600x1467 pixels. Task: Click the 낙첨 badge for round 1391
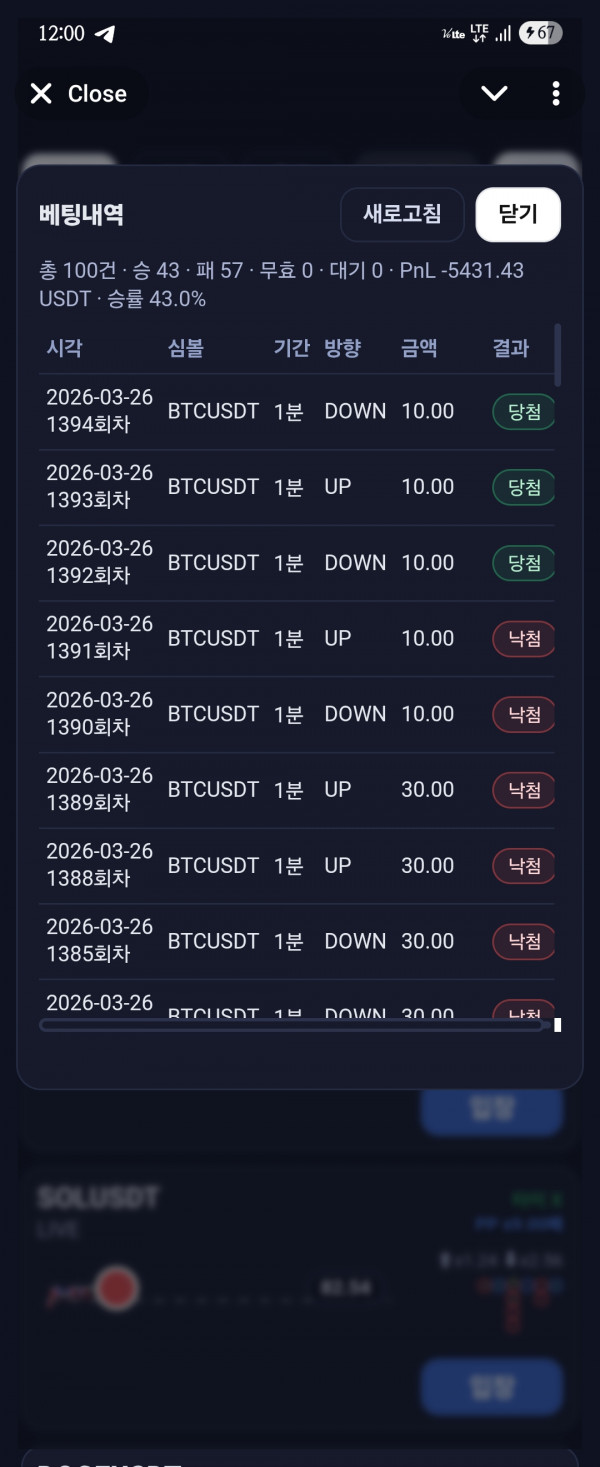point(523,639)
